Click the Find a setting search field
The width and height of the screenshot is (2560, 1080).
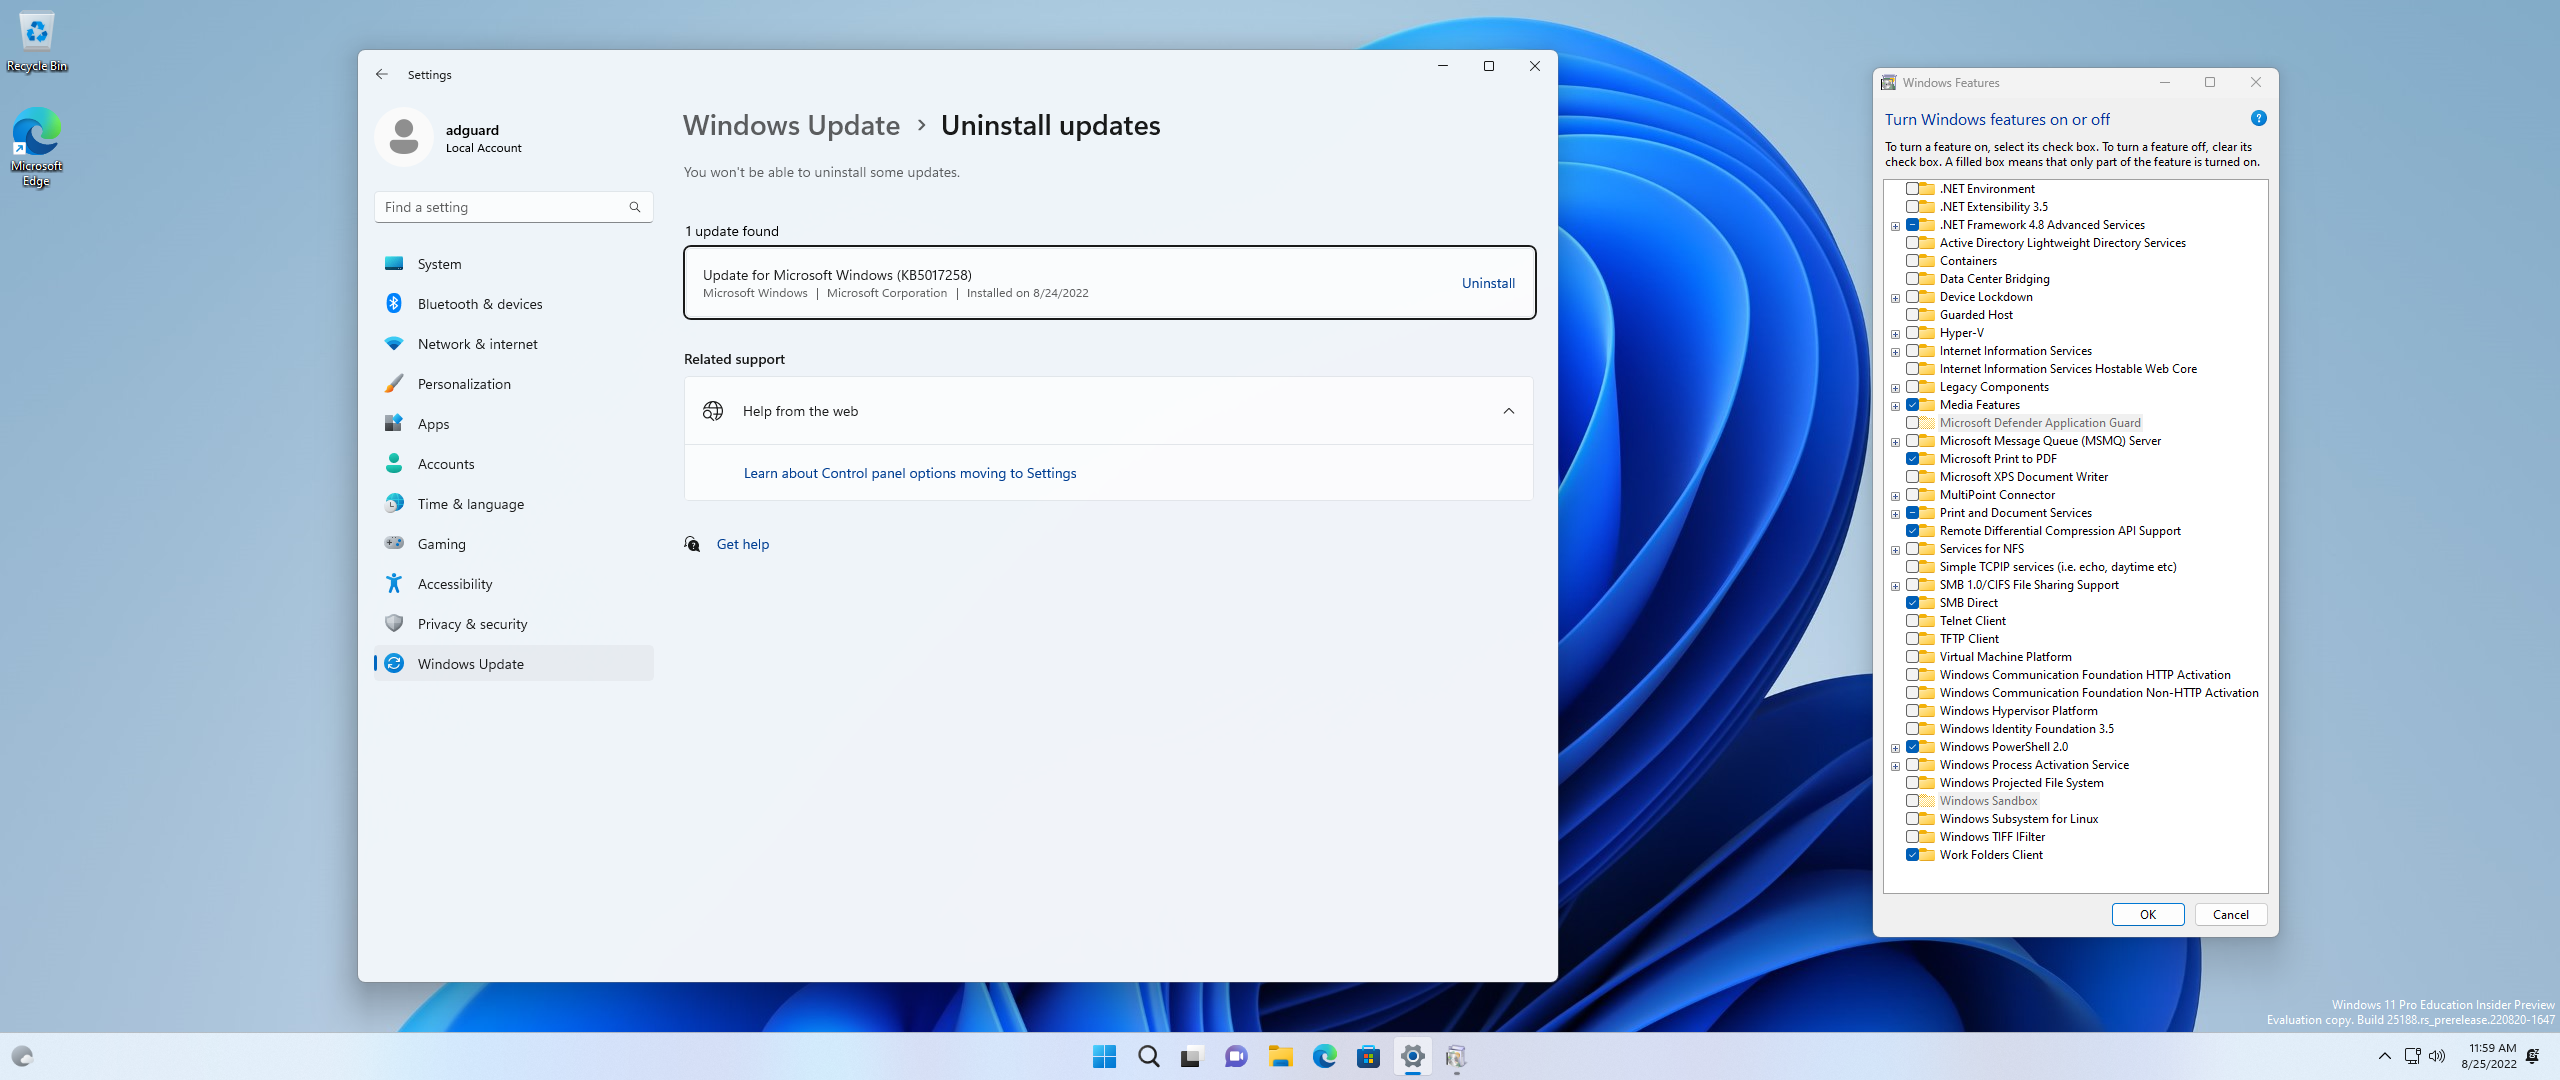pos(514,207)
